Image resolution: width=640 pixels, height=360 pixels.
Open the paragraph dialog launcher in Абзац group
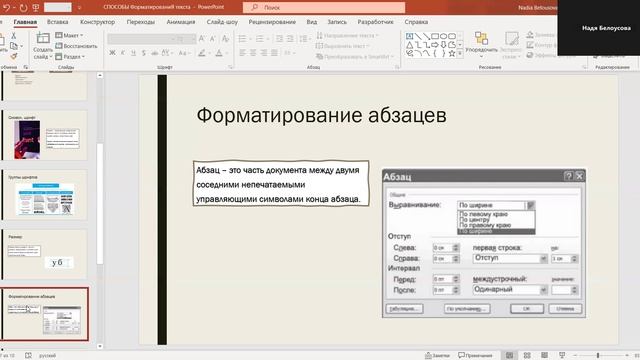[397, 67]
